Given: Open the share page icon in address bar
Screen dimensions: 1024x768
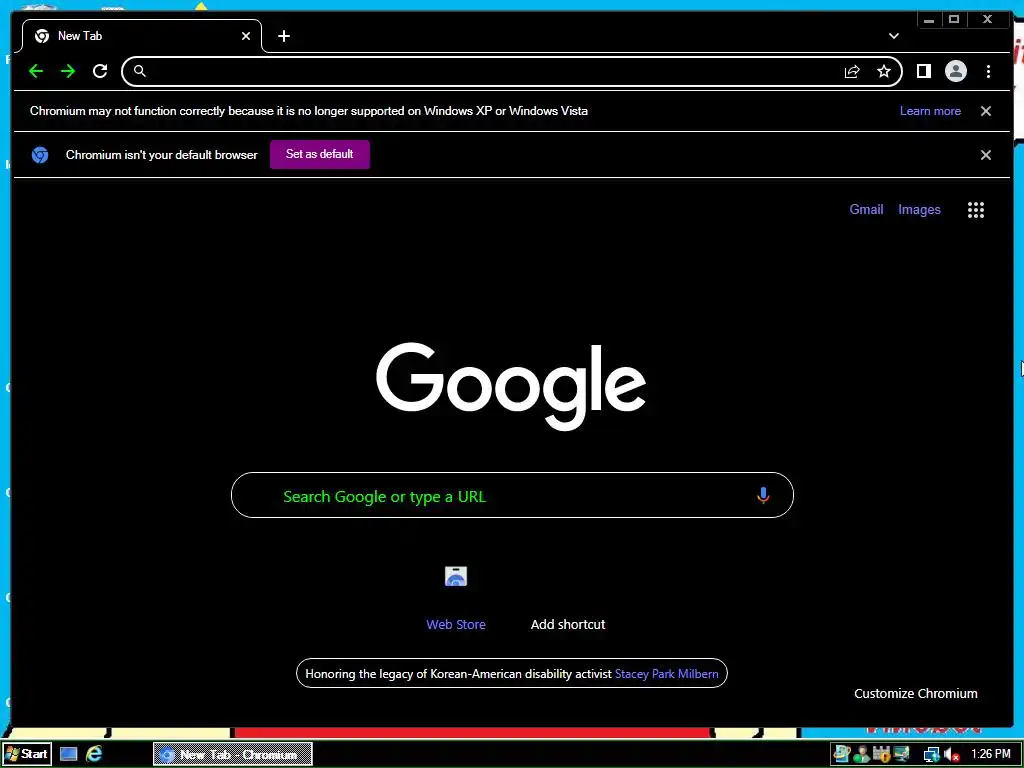Looking at the screenshot, I should pyautogui.click(x=852, y=71).
